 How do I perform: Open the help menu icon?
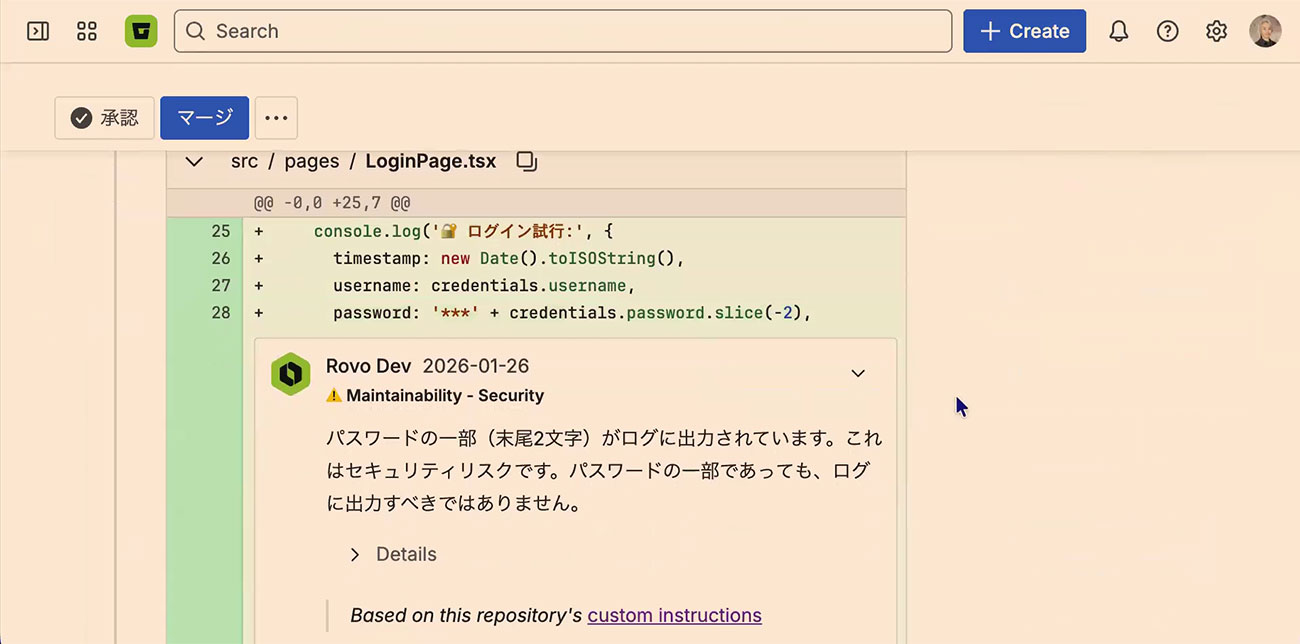click(1167, 31)
